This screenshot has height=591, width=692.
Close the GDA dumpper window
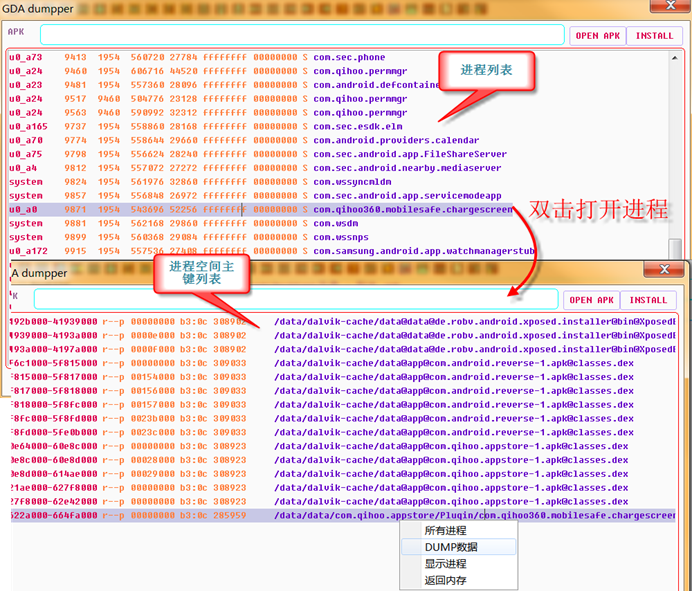pyautogui.click(x=670, y=5)
